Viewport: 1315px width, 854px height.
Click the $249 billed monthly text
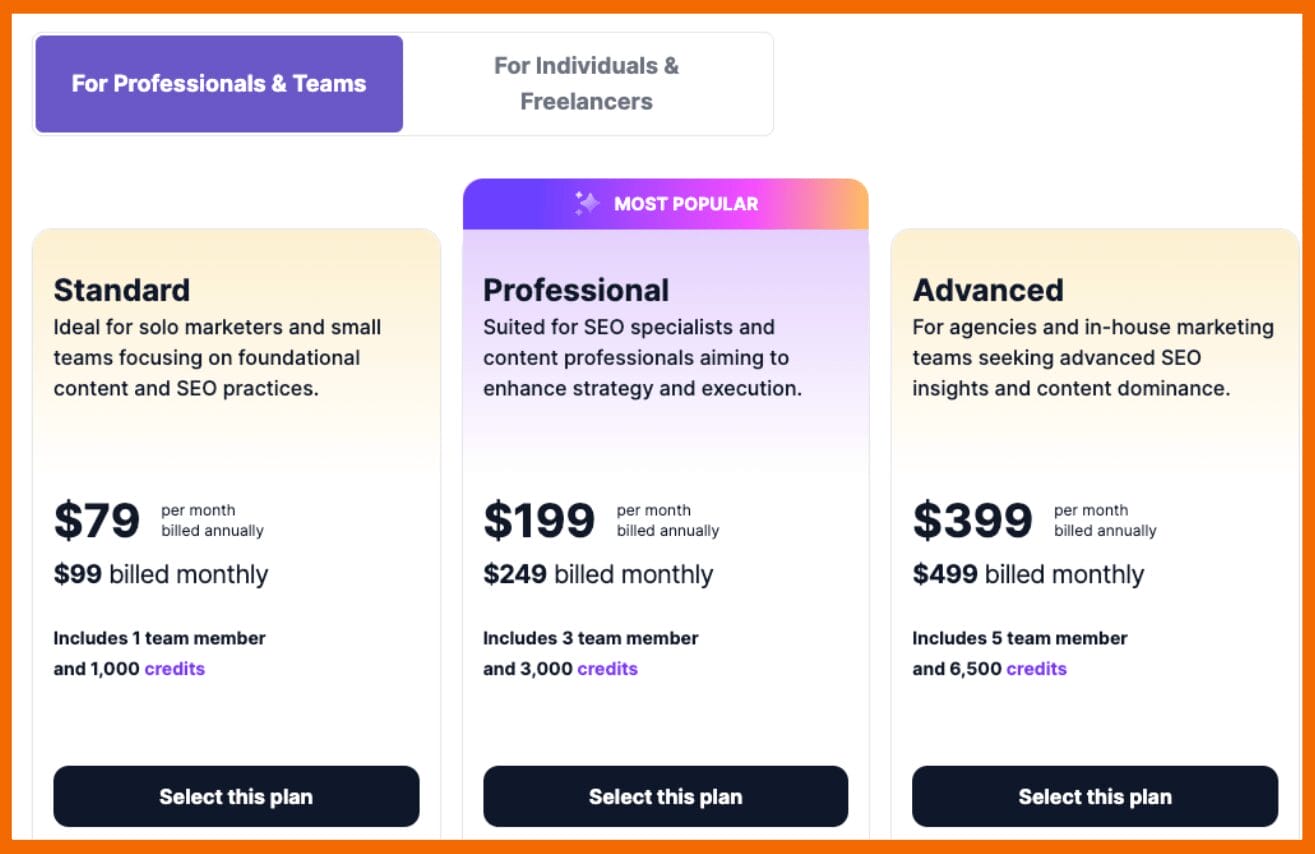(x=598, y=575)
